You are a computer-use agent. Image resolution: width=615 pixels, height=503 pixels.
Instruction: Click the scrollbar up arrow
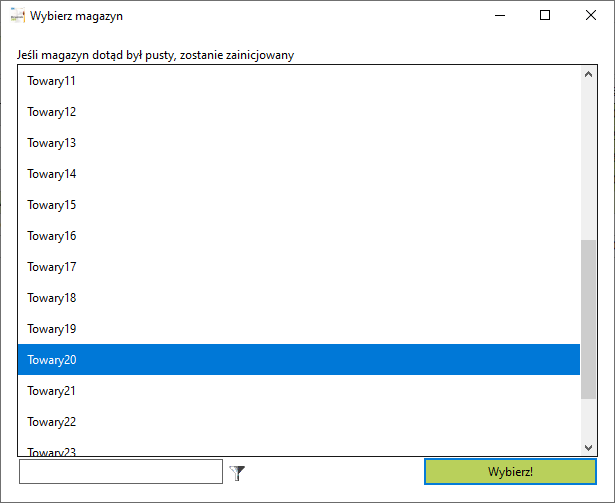click(x=588, y=74)
